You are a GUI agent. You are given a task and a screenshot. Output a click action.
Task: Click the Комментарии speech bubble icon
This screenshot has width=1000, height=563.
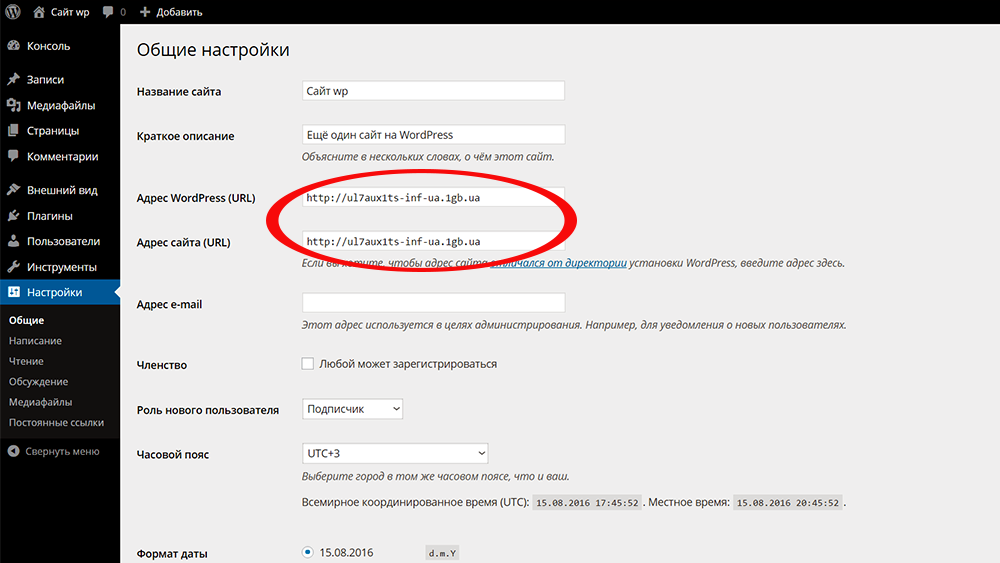pyautogui.click(x=13, y=156)
